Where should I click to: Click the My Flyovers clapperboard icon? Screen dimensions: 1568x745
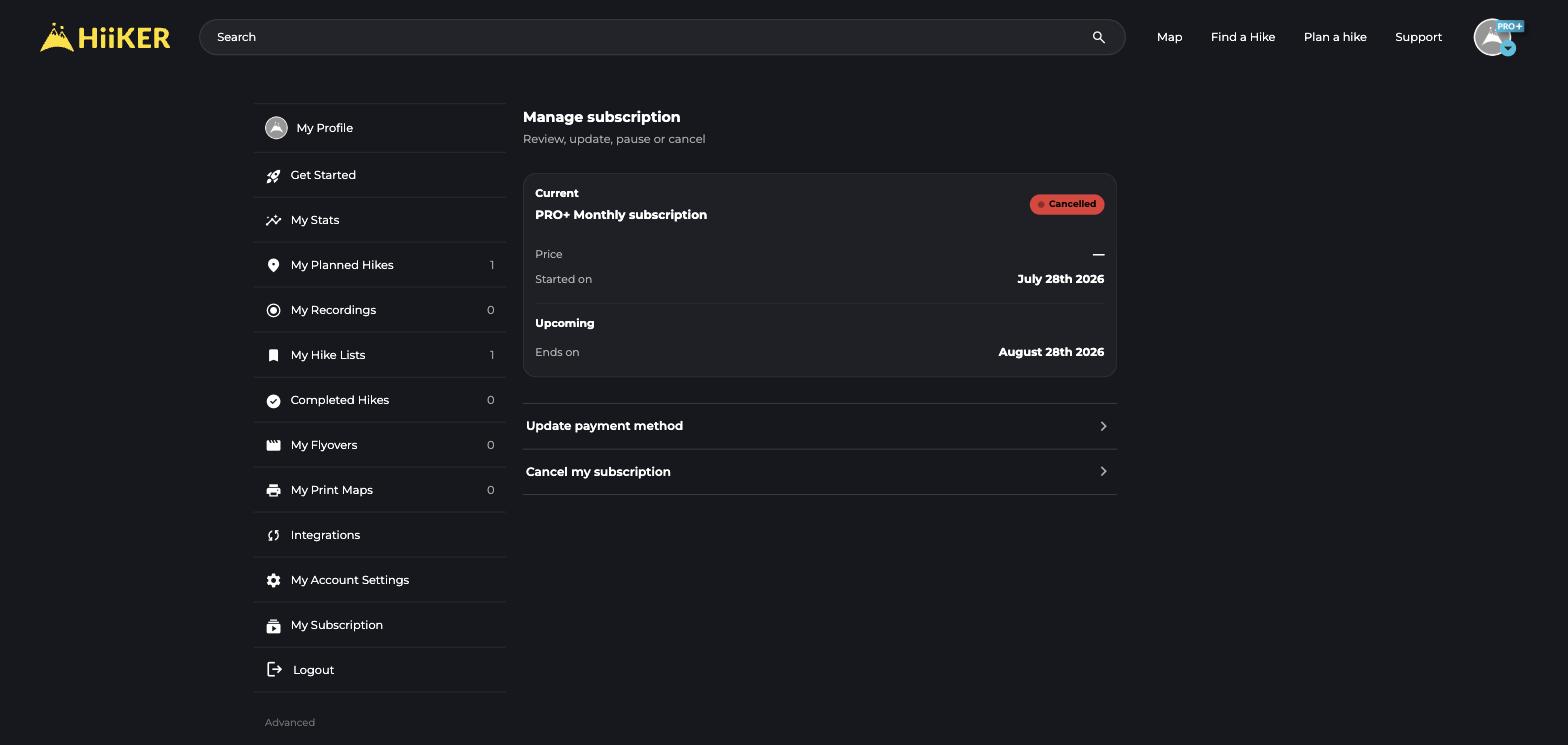273,445
